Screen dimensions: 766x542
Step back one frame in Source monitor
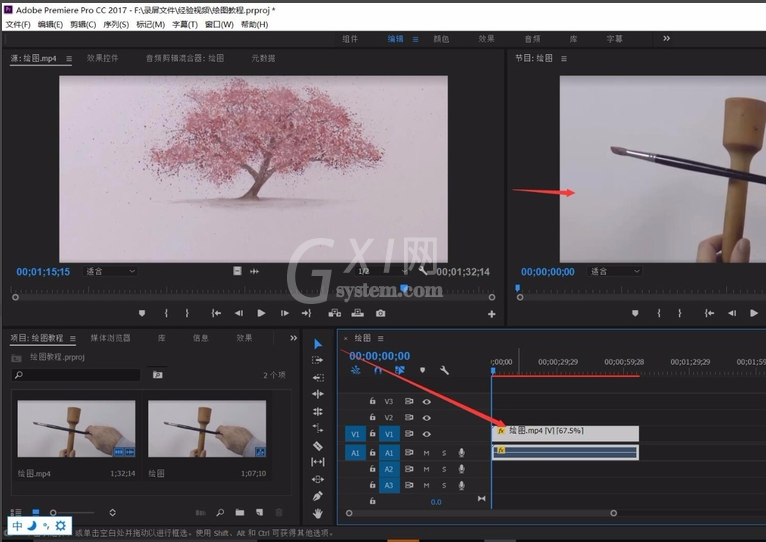tap(238, 313)
